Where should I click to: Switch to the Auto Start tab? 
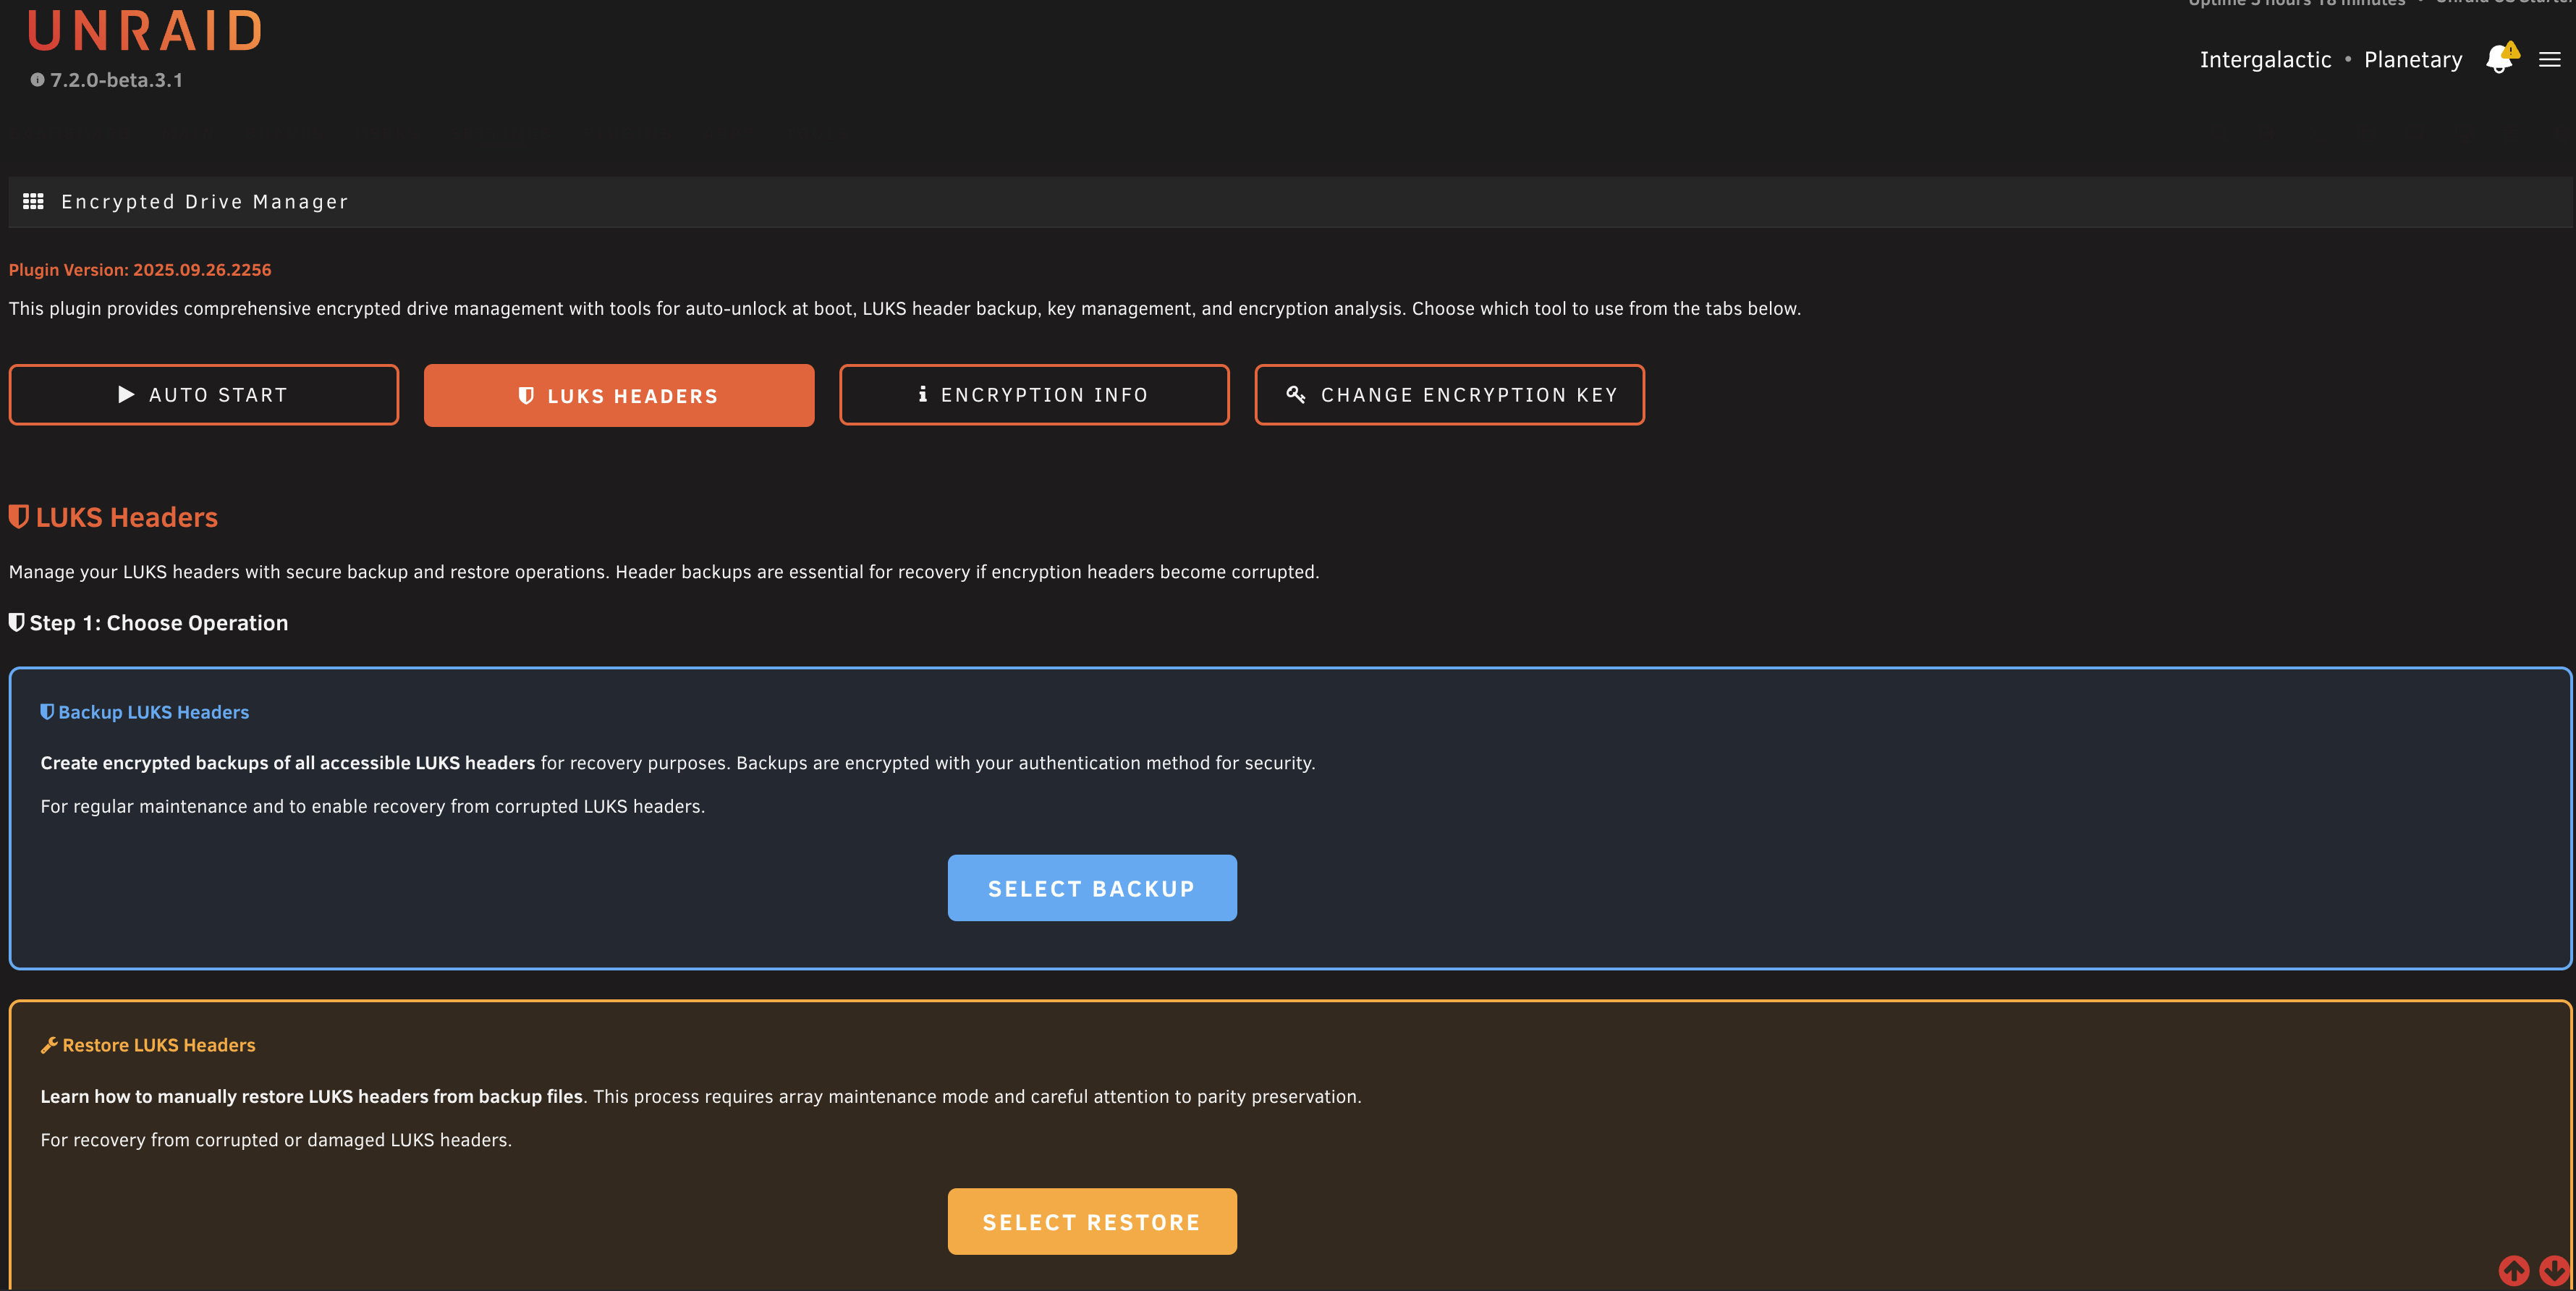[x=204, y=395]
